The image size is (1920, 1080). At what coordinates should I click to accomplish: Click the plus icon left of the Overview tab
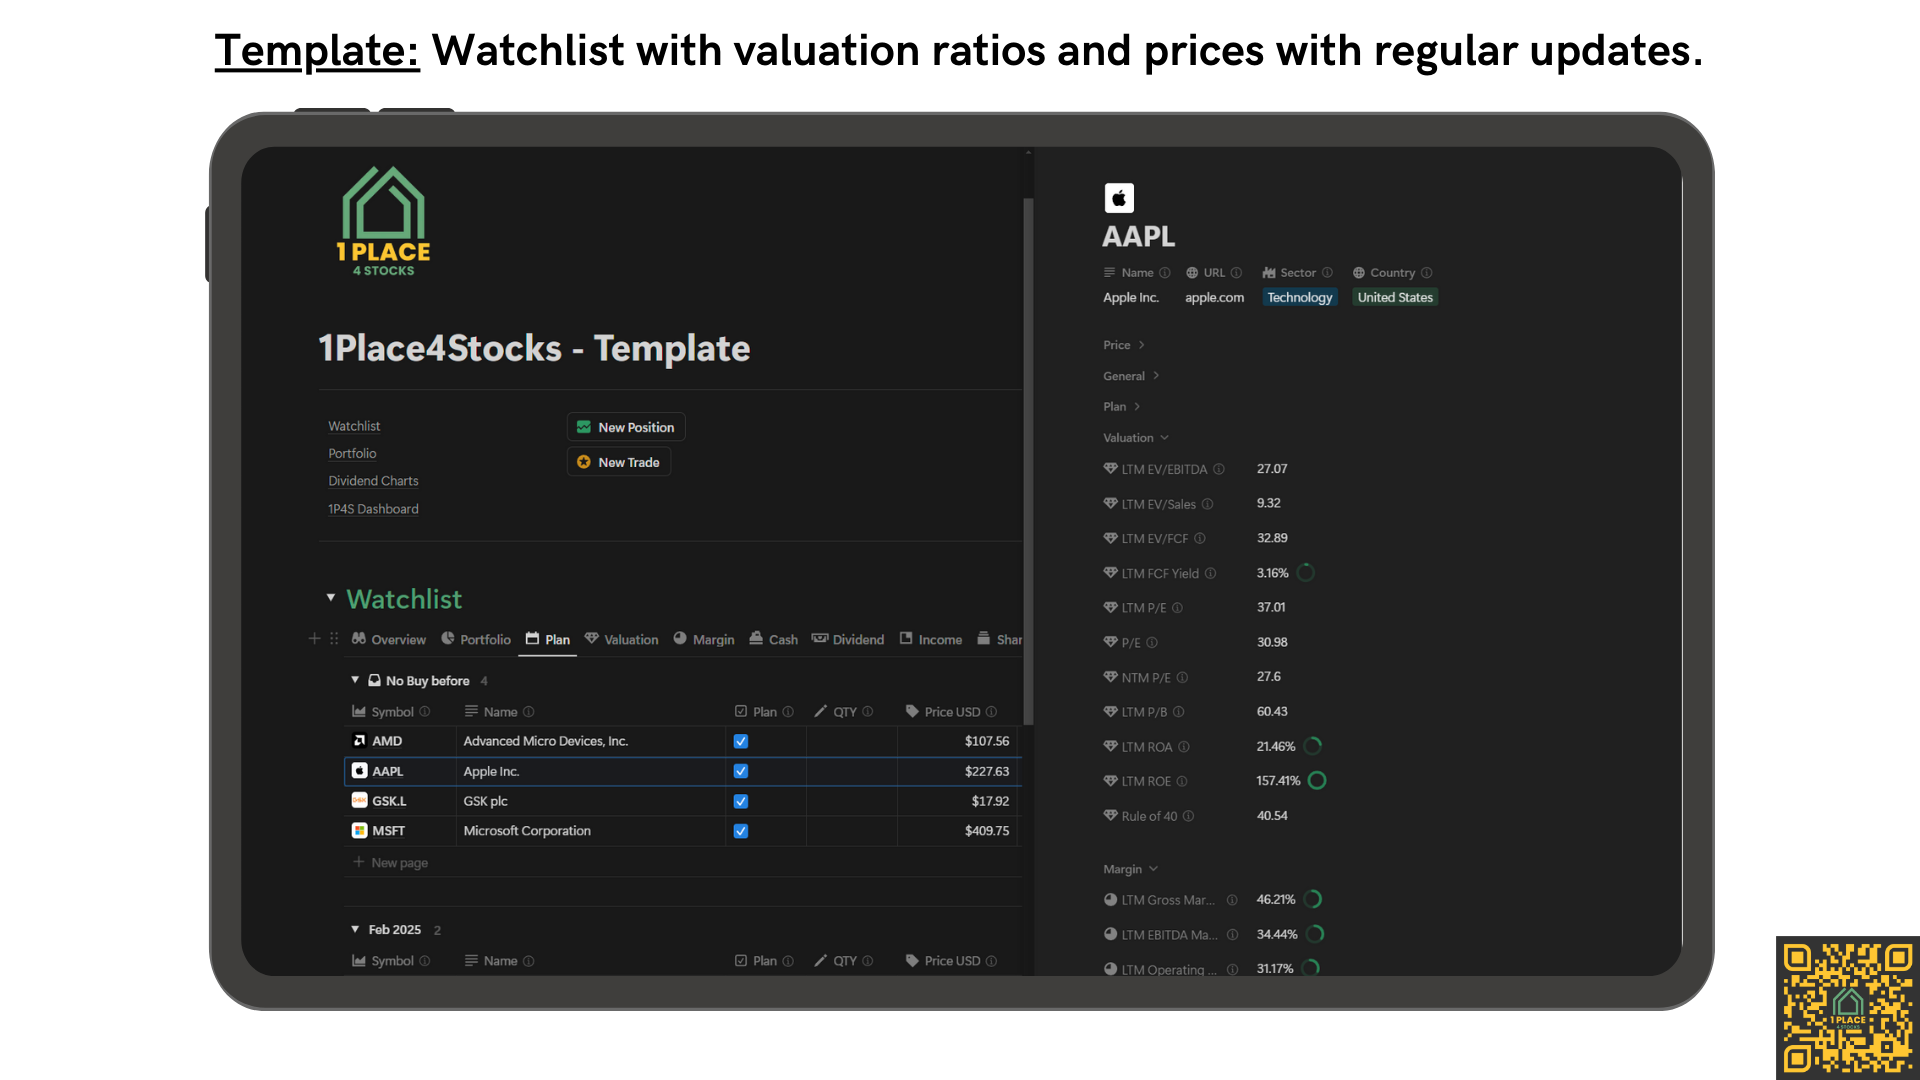coord(315,638)
